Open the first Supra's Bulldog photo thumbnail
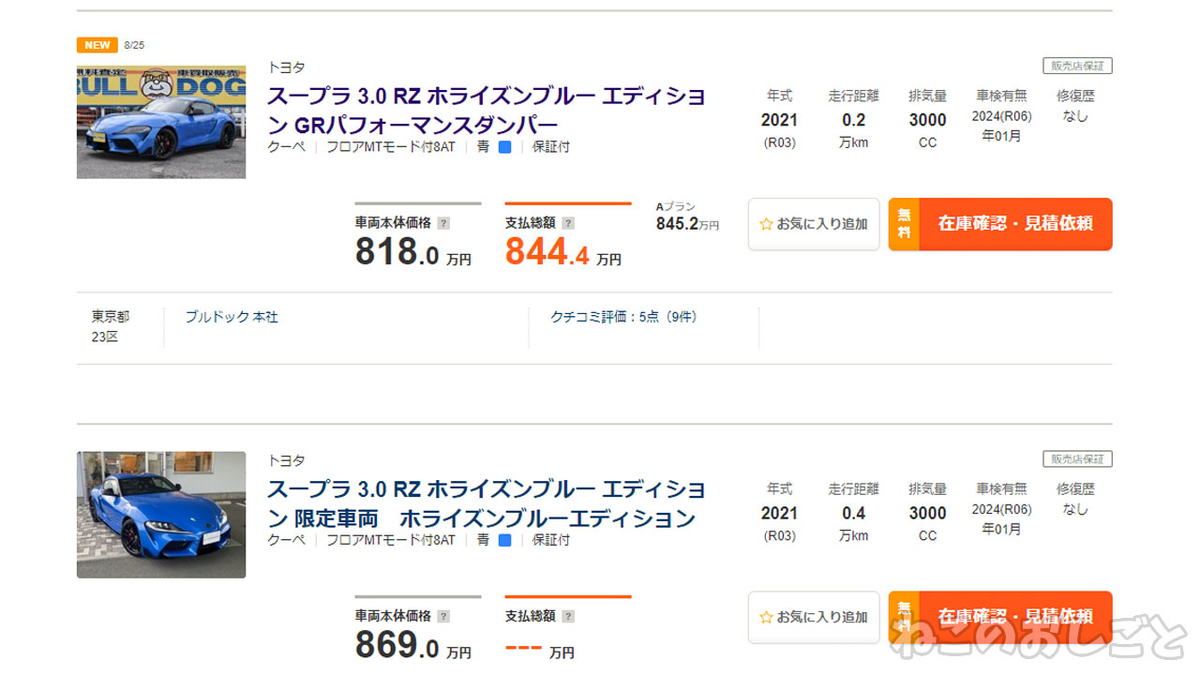Image resolution: width=1200 pixels, height=675 pixels. (x=161, y=122)
